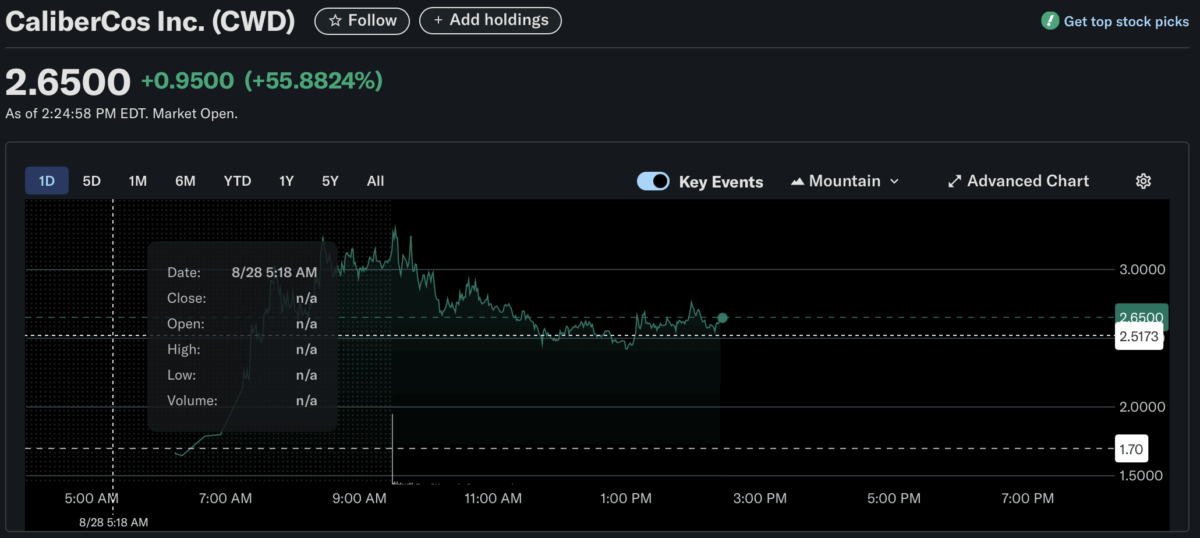Click the opening volume bar at 9:30 AM
The height and width of the screenshot is (538, 1200).
click(393, 448)
